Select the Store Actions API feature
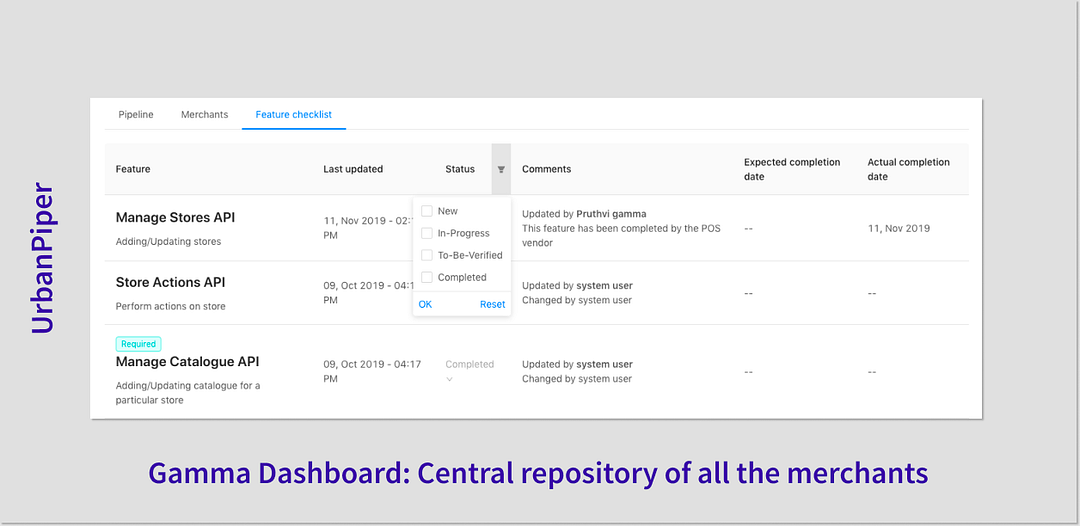 (170, 282)
